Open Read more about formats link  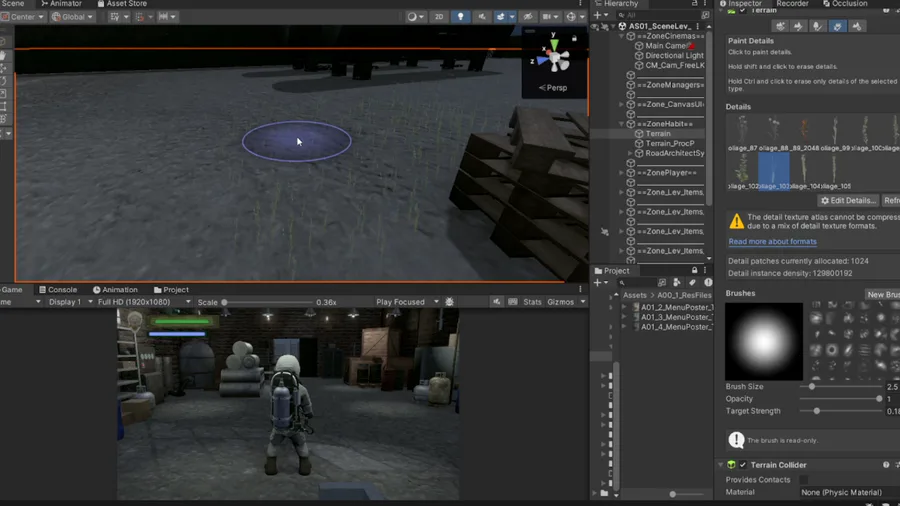[773, 242]
